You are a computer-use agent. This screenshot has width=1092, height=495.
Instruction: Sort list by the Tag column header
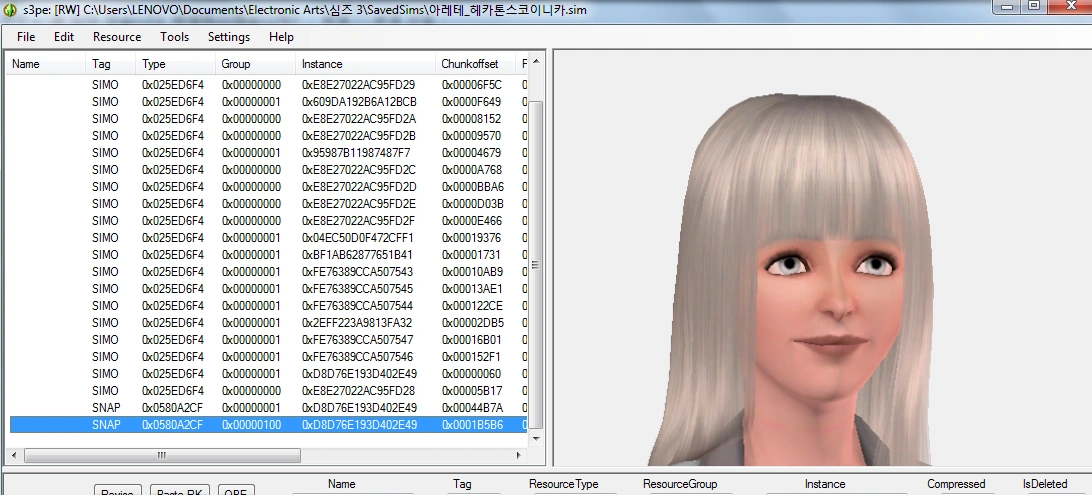[x=111, y=64]
